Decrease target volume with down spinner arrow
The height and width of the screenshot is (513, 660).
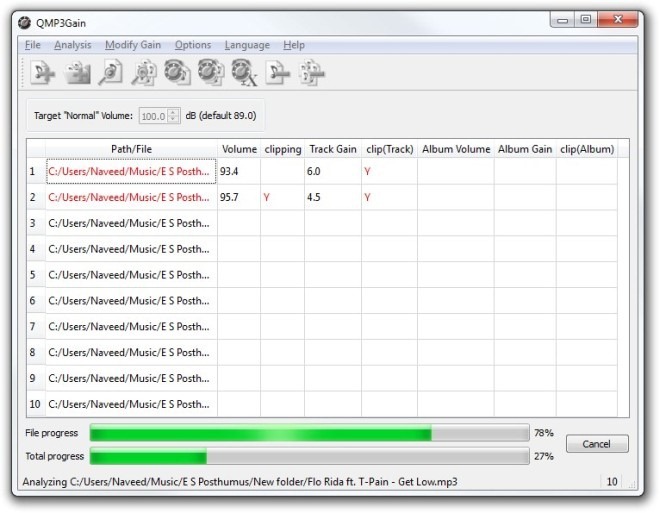[173, 119]
